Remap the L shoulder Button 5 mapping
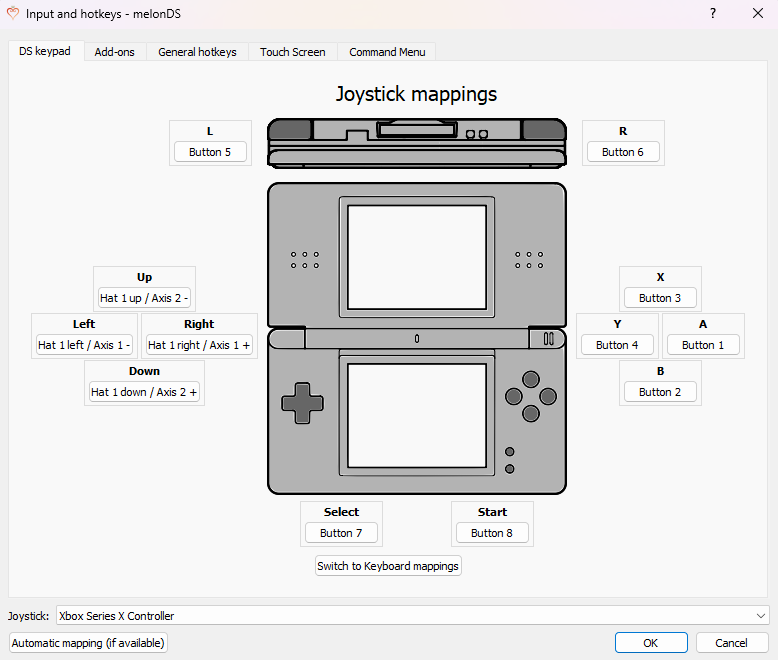The height and width of the screenshot is (660, 778). coord(210,152)
